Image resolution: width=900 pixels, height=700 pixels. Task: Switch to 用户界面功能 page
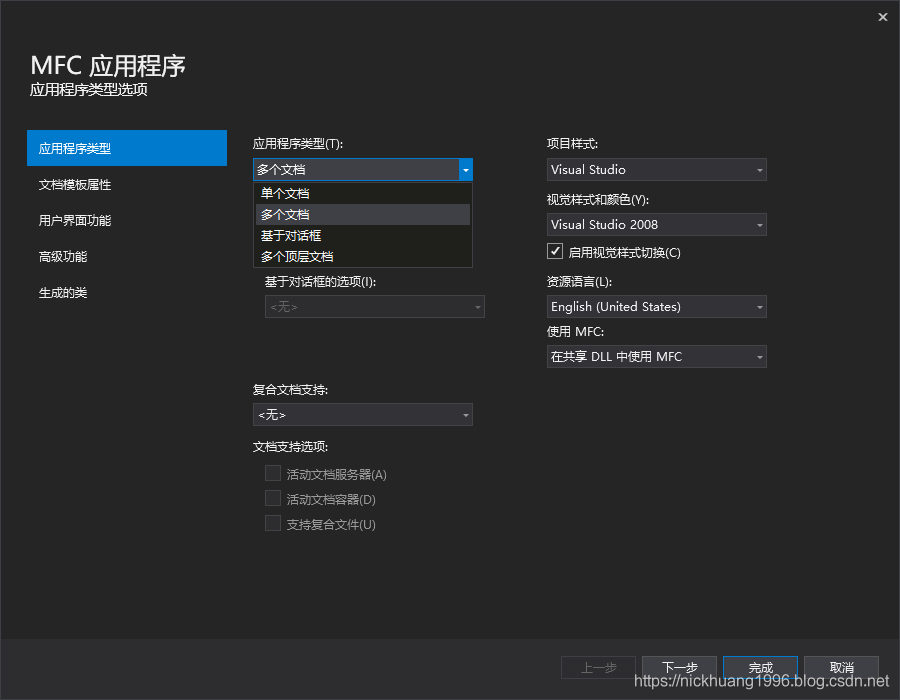(x=127, y=220)
